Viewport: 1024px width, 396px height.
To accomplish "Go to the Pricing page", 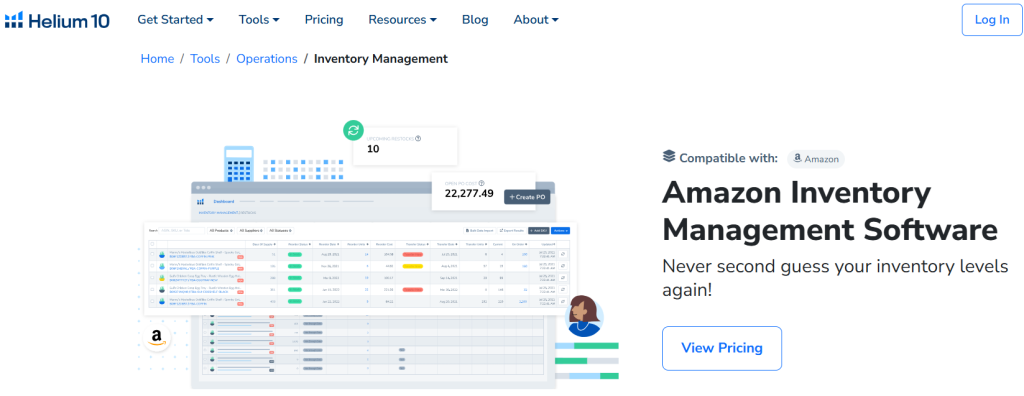I will point(324,20).
